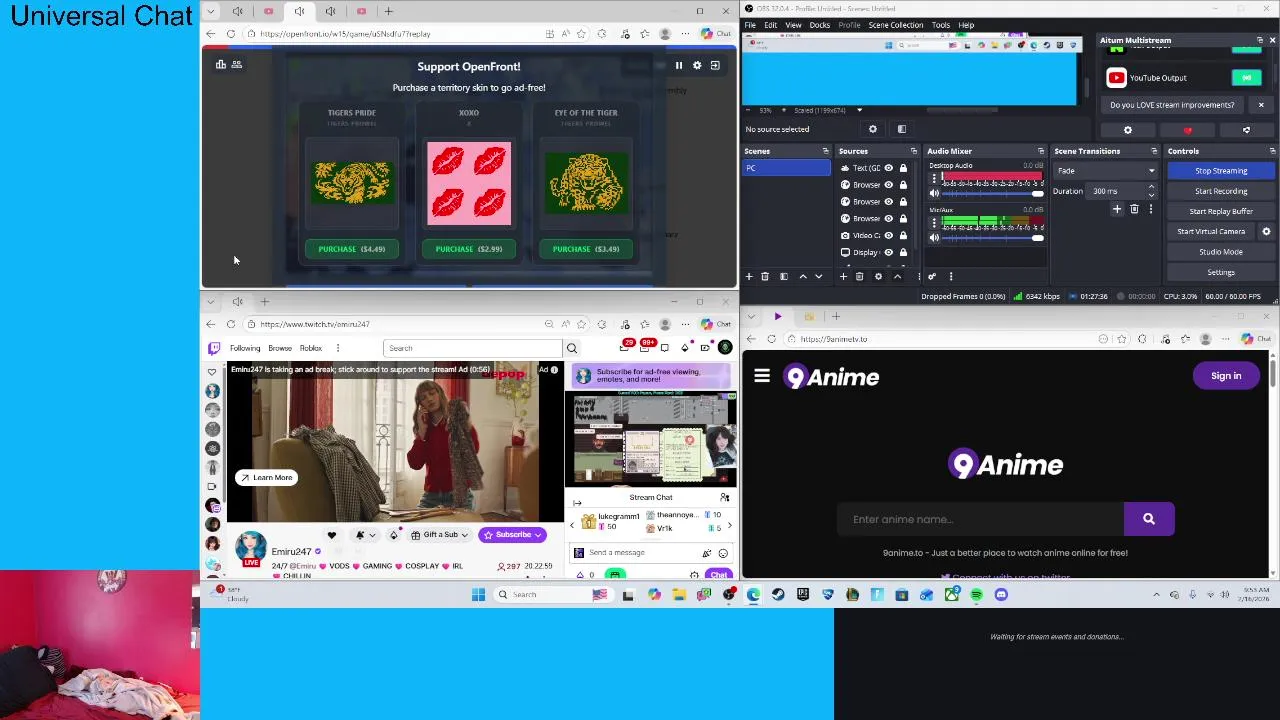This screenshot has width=1280, height=720.
Task: Open the OBS Scene Collection menu
Action: (x=896, y=25)
